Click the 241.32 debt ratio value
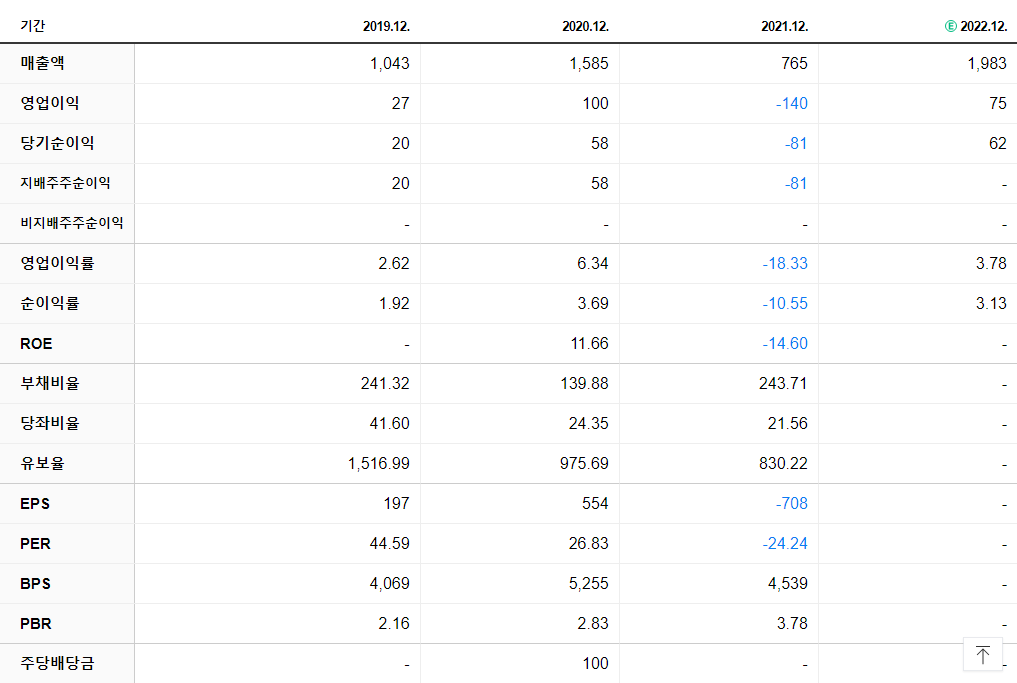Viewport: 1017px width, 683px height. point(385,383)
